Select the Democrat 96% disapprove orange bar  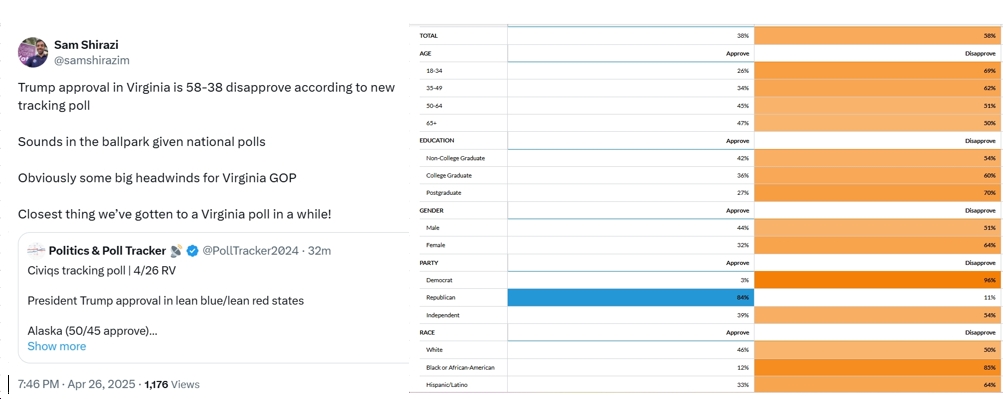coord(878,280)
